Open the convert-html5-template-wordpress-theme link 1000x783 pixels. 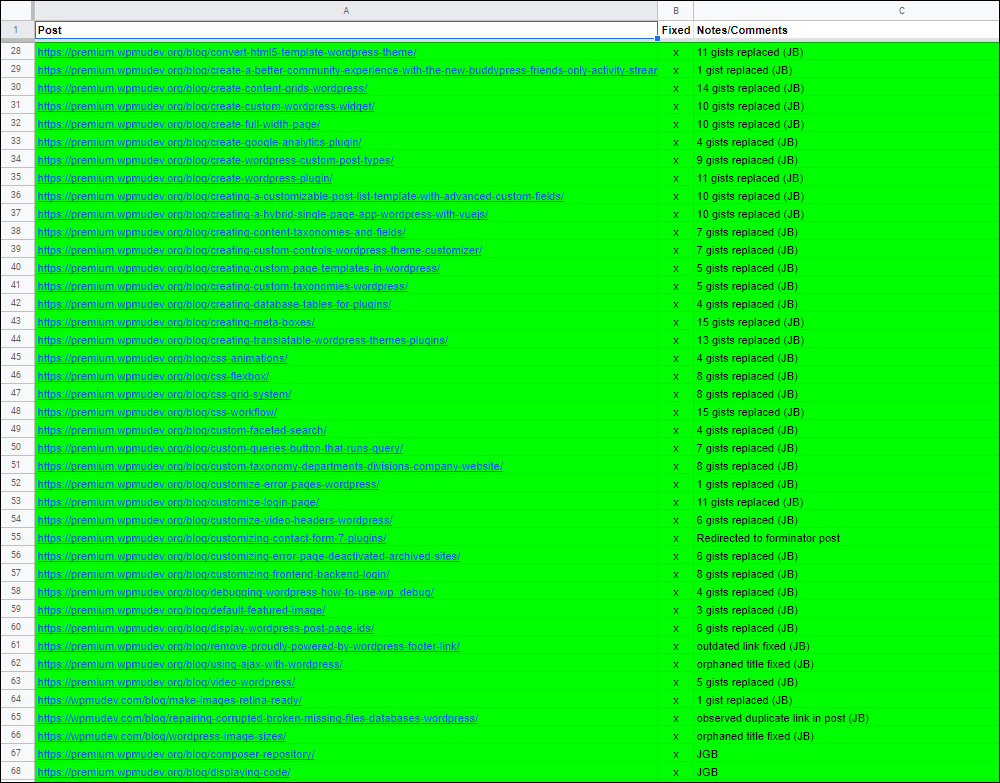[227, 52]
